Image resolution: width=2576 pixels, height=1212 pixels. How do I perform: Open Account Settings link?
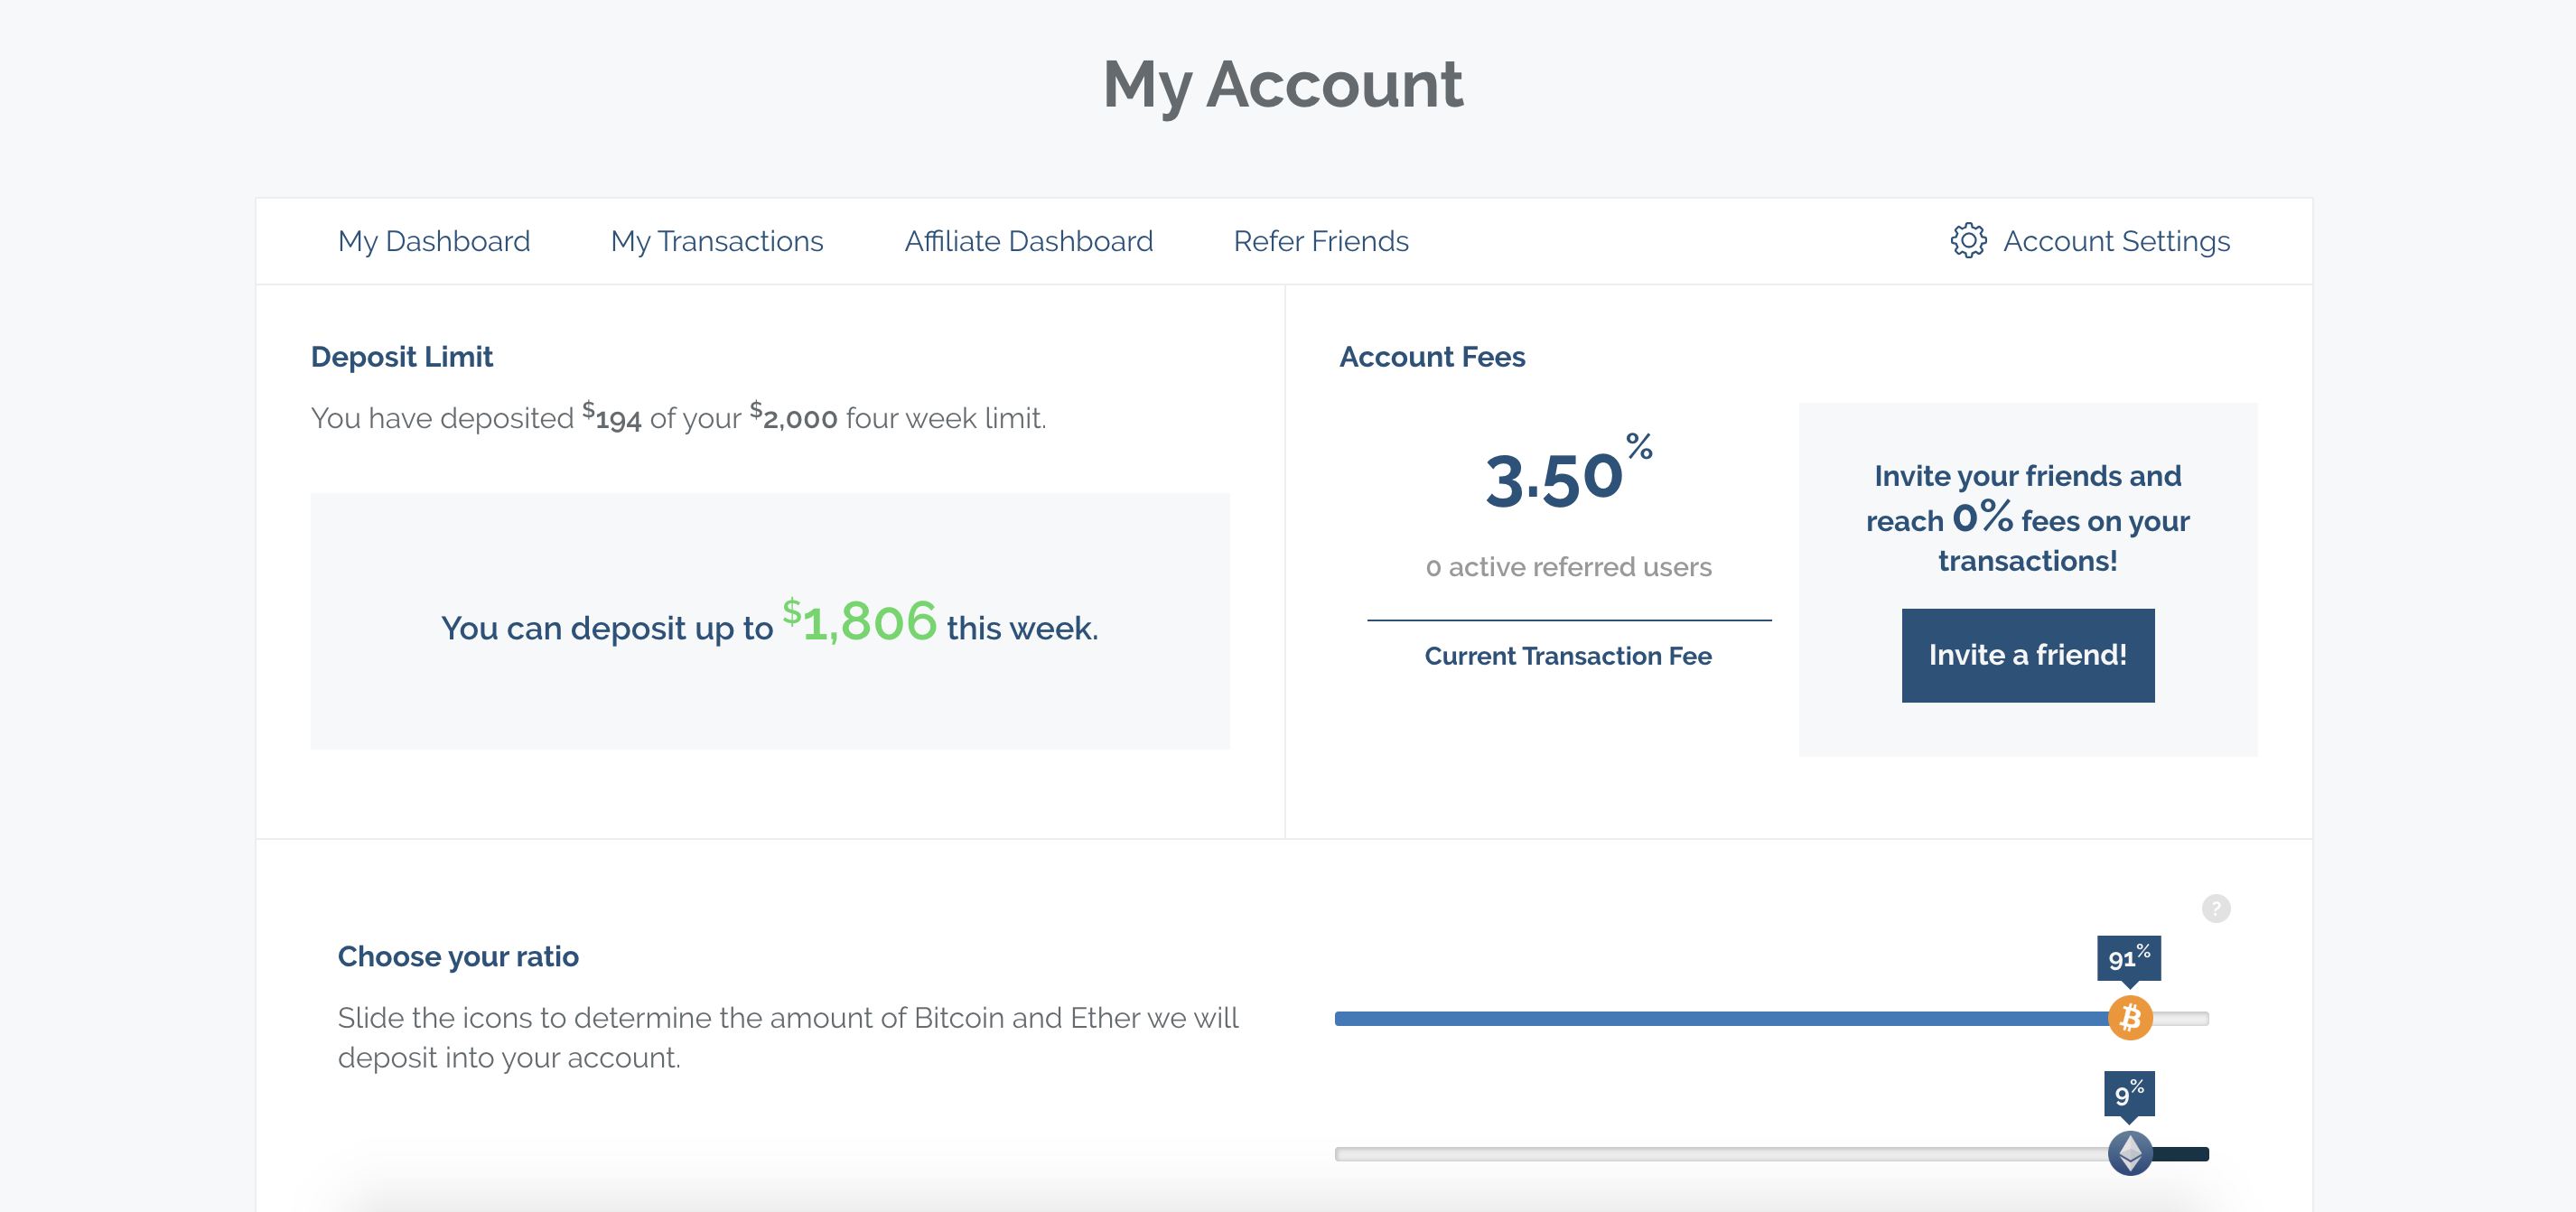(x=2116, y=241)
